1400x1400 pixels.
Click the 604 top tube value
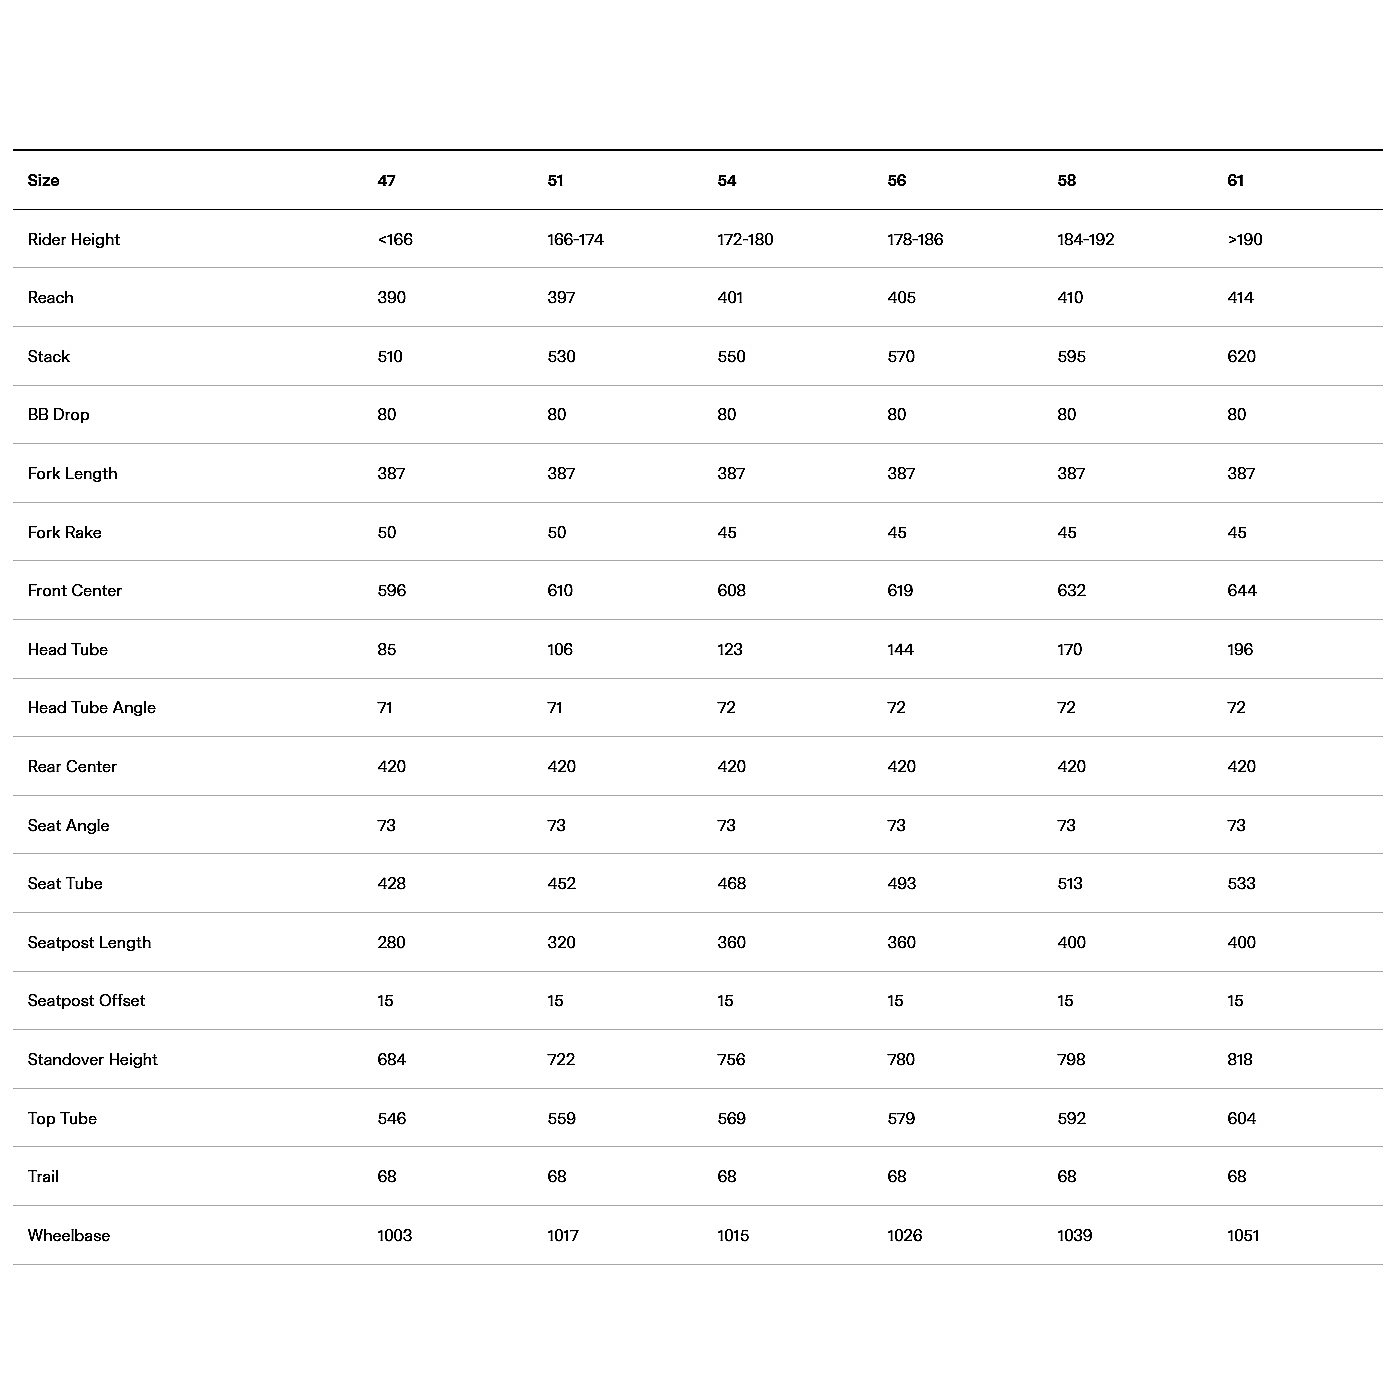coord(1241,1118)
